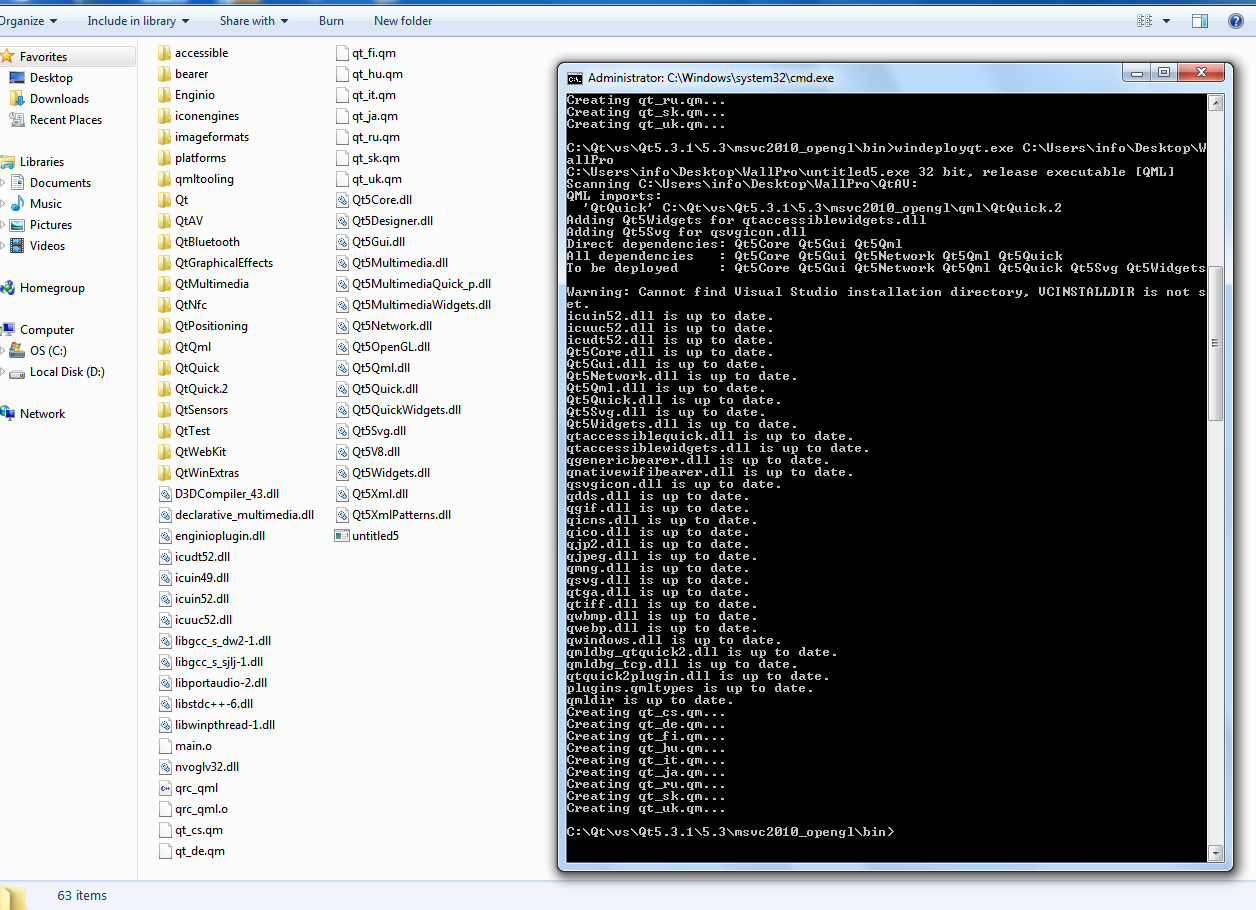1256x910 pixels.
Task: Toggle the preview pane icon
Action: coord(1201,20)
